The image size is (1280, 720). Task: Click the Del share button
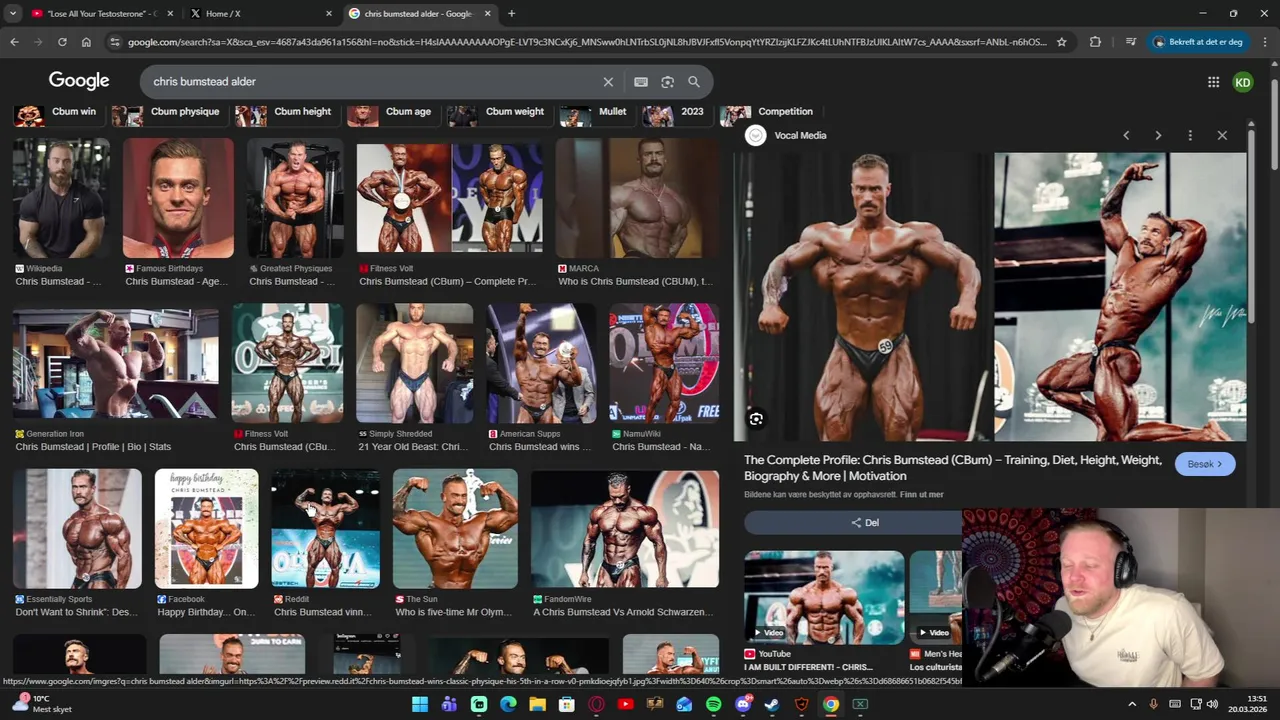click(864, 523)
